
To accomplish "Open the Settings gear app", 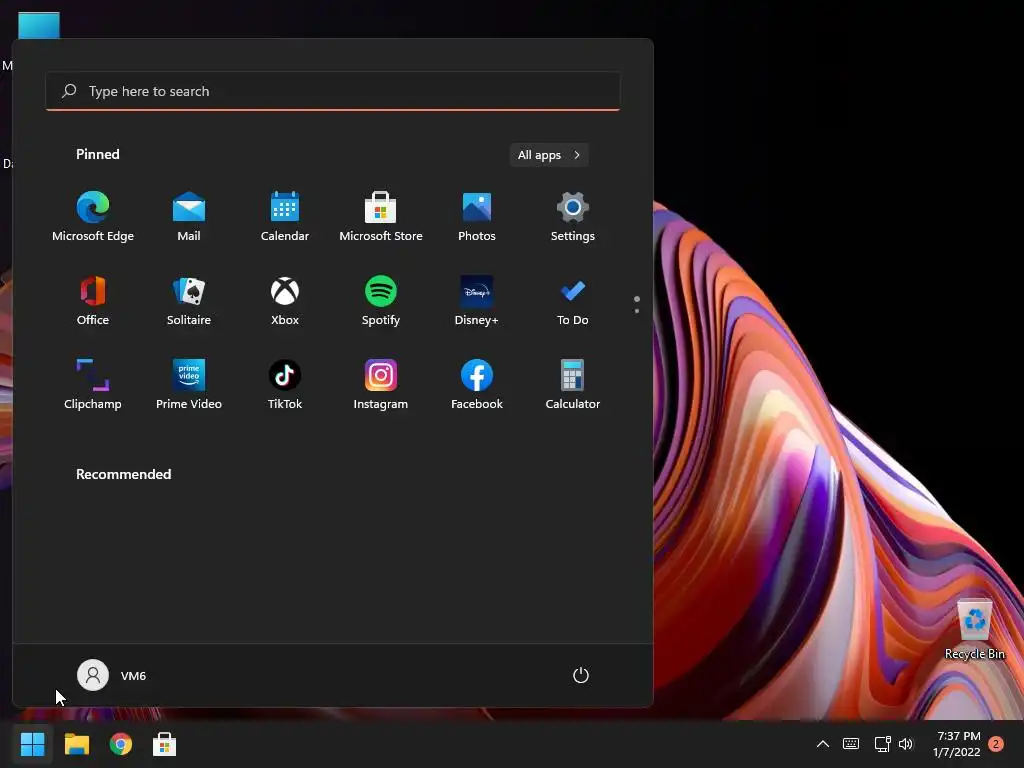I will (573, 217).
